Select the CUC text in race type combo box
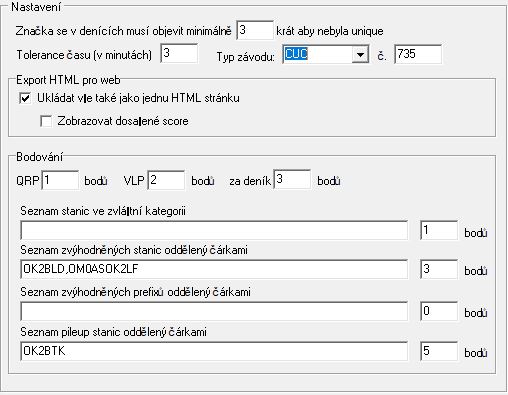508x395 pixels. (x=296, y=54)
